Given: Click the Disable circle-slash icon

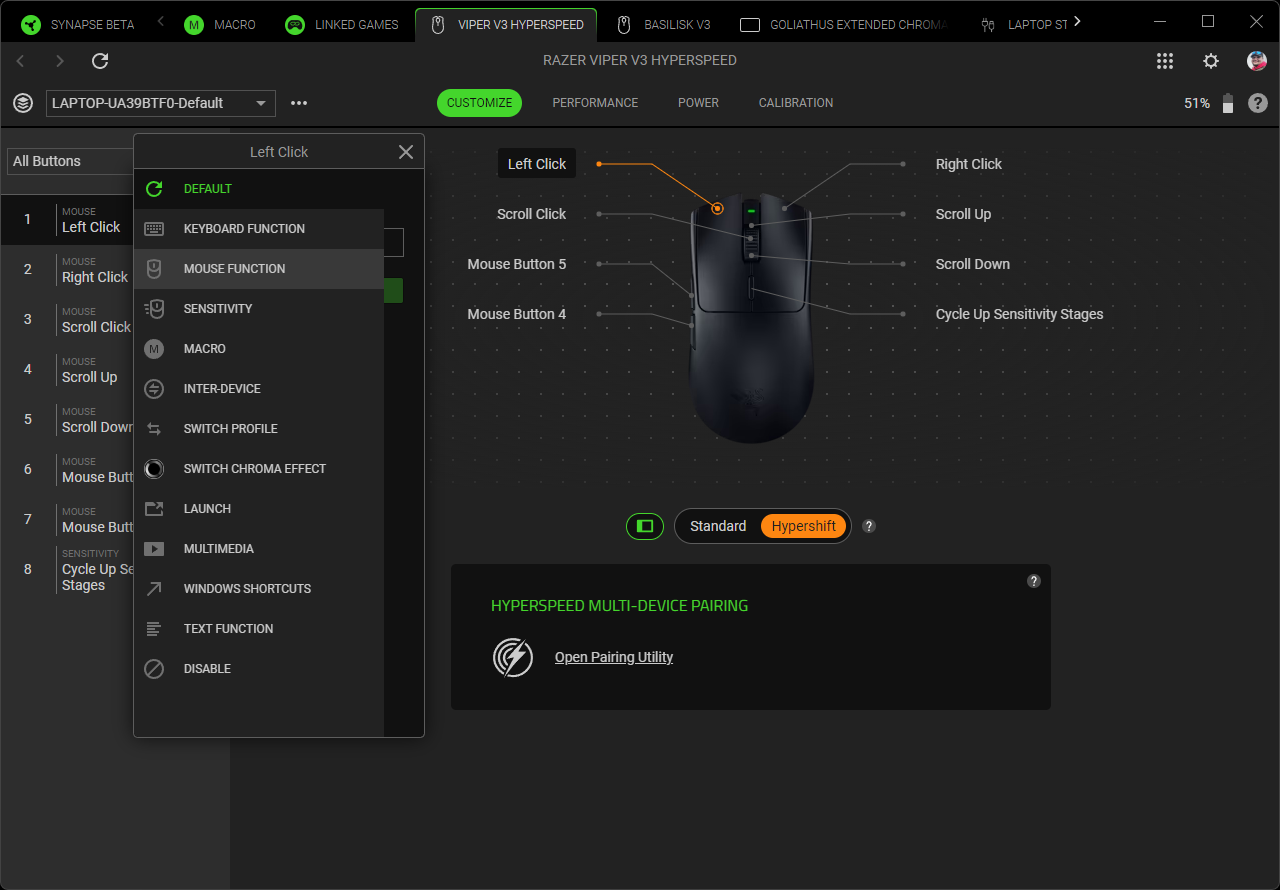Looking at the screenshot, I should (x=154, y=669).
